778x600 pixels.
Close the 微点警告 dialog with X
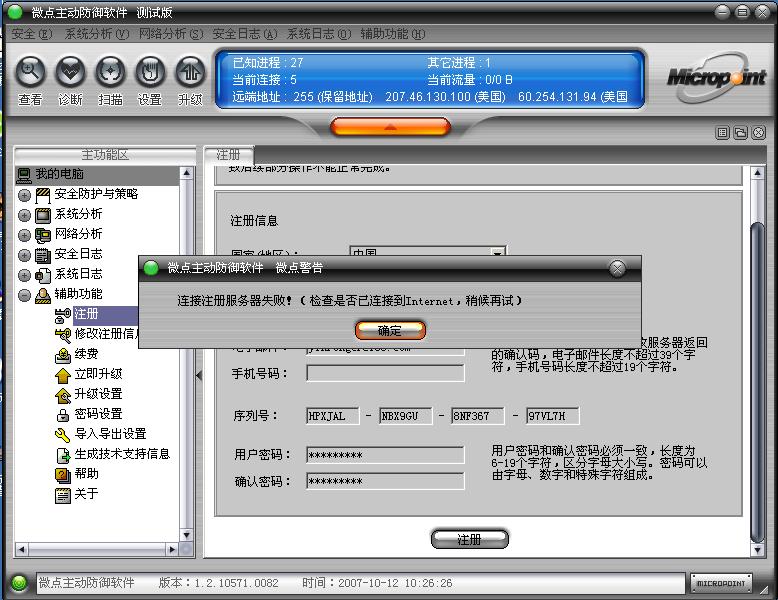tap(618, 268)
